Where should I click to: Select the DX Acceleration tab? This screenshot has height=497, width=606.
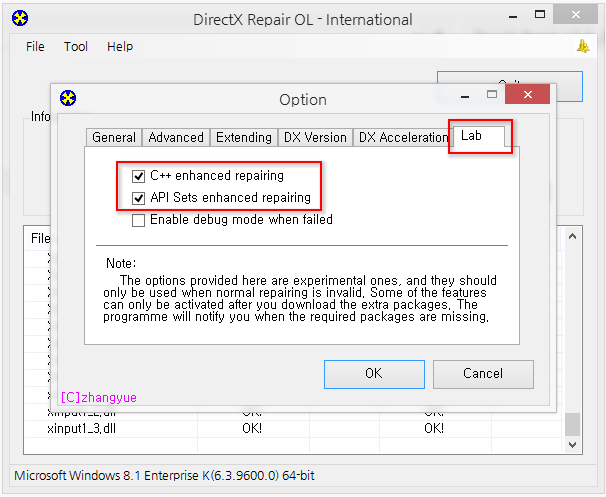[x=403, y=138]
